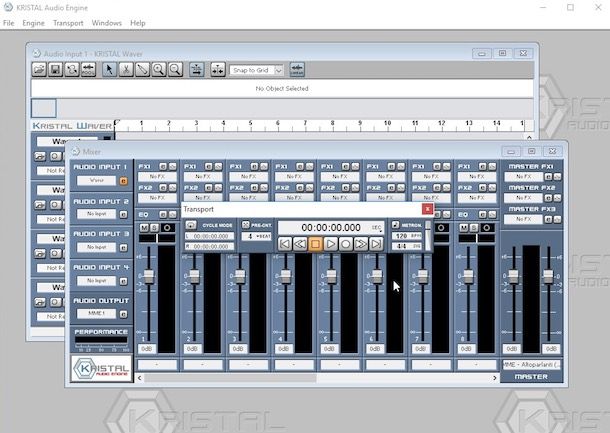Click the orange Stop button in Transport
The width and height of the screenshot is (610, 433).
(x=315, y=244)
